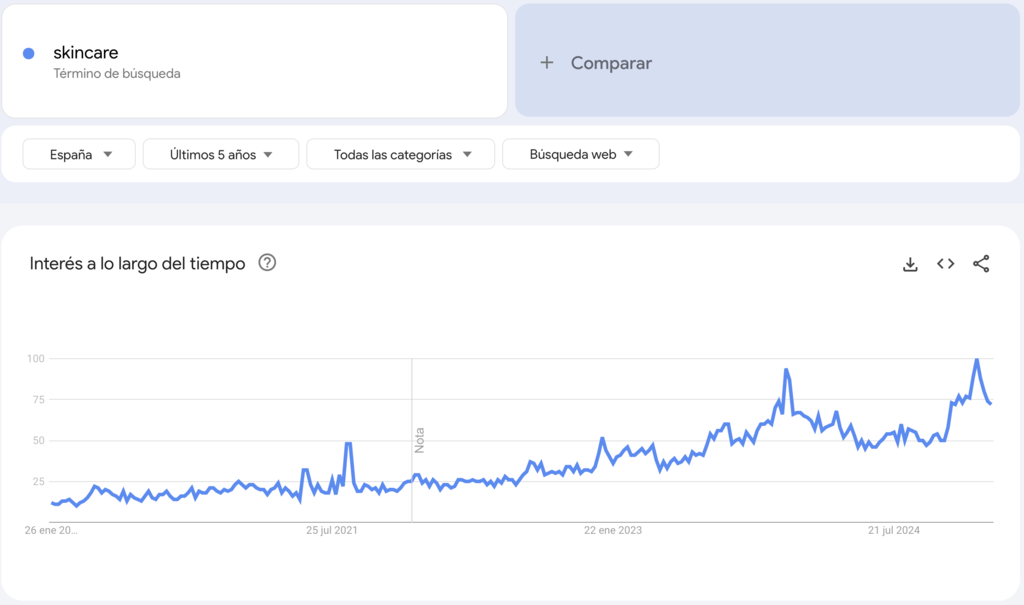Open the España region dropdown
The height and width of the screenshot is (605, 1024).
[78, 153]
